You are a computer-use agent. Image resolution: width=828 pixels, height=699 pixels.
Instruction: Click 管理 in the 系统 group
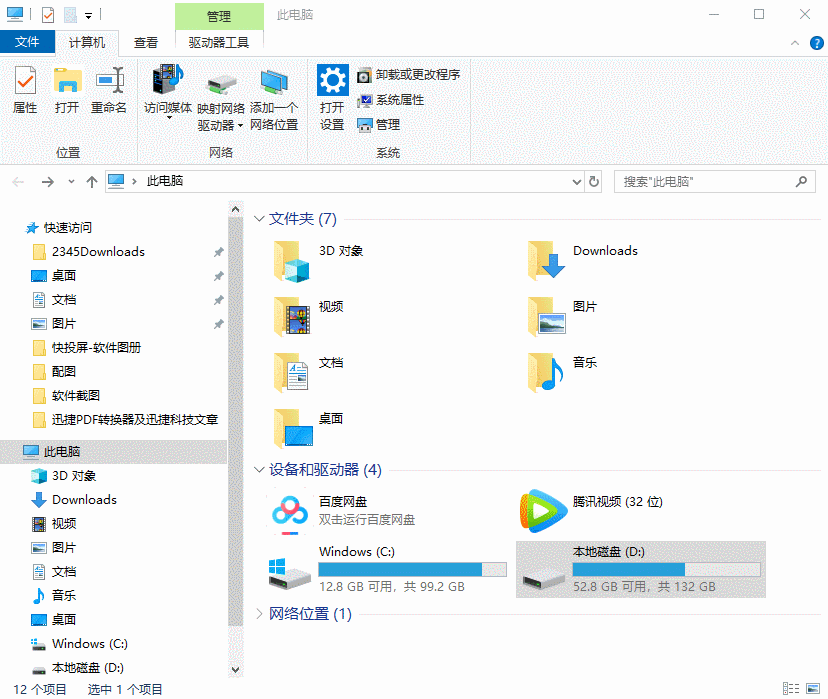click(379, 125)
